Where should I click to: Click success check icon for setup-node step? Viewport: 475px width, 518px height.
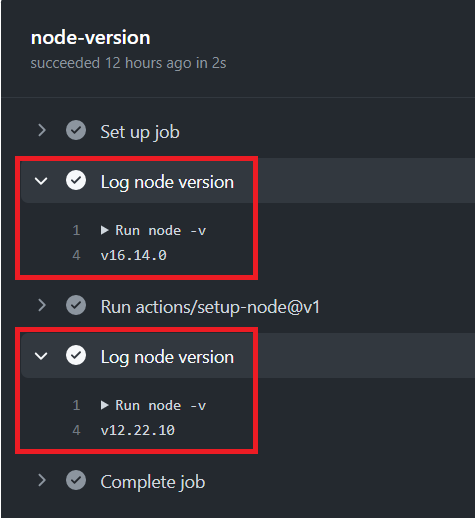76,305
